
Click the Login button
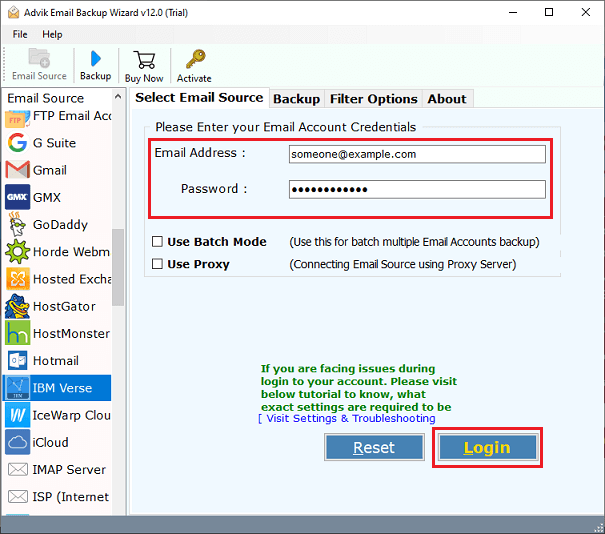[488, 448]
